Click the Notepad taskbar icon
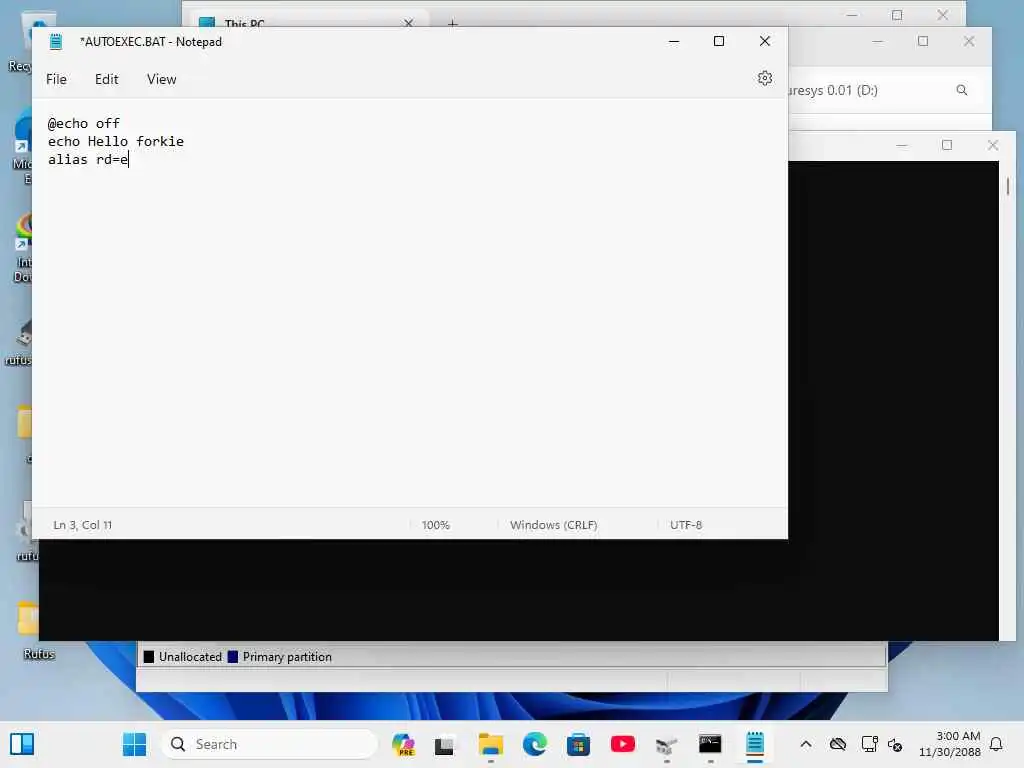The image size is (1024, 768). click(x=755, y=744)
